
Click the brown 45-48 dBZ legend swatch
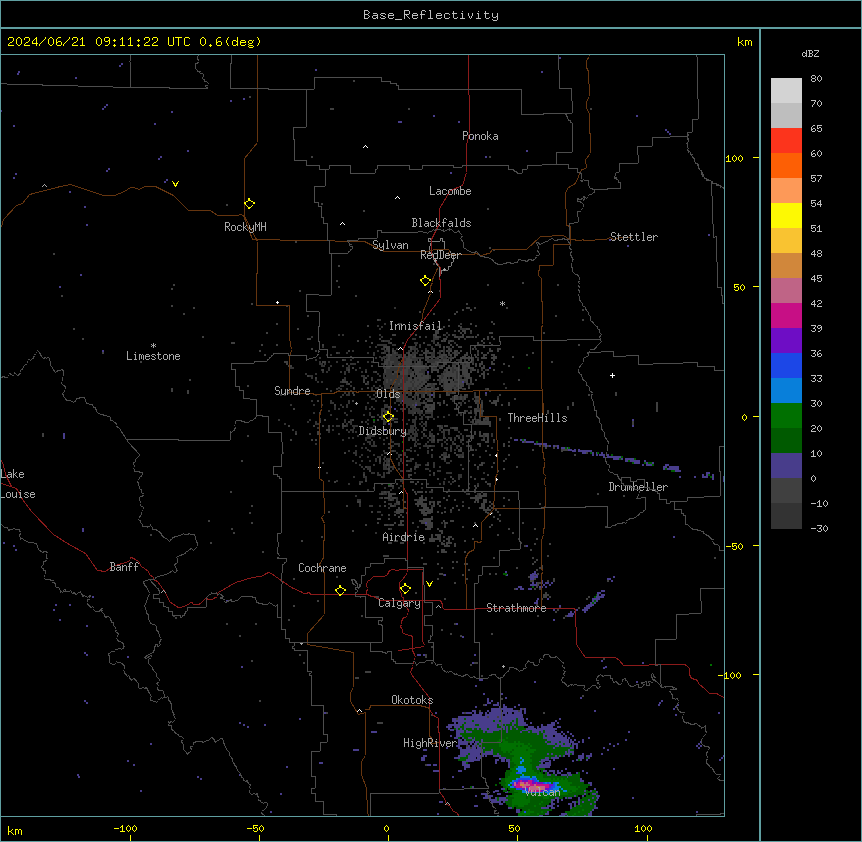tap(786, 265)
